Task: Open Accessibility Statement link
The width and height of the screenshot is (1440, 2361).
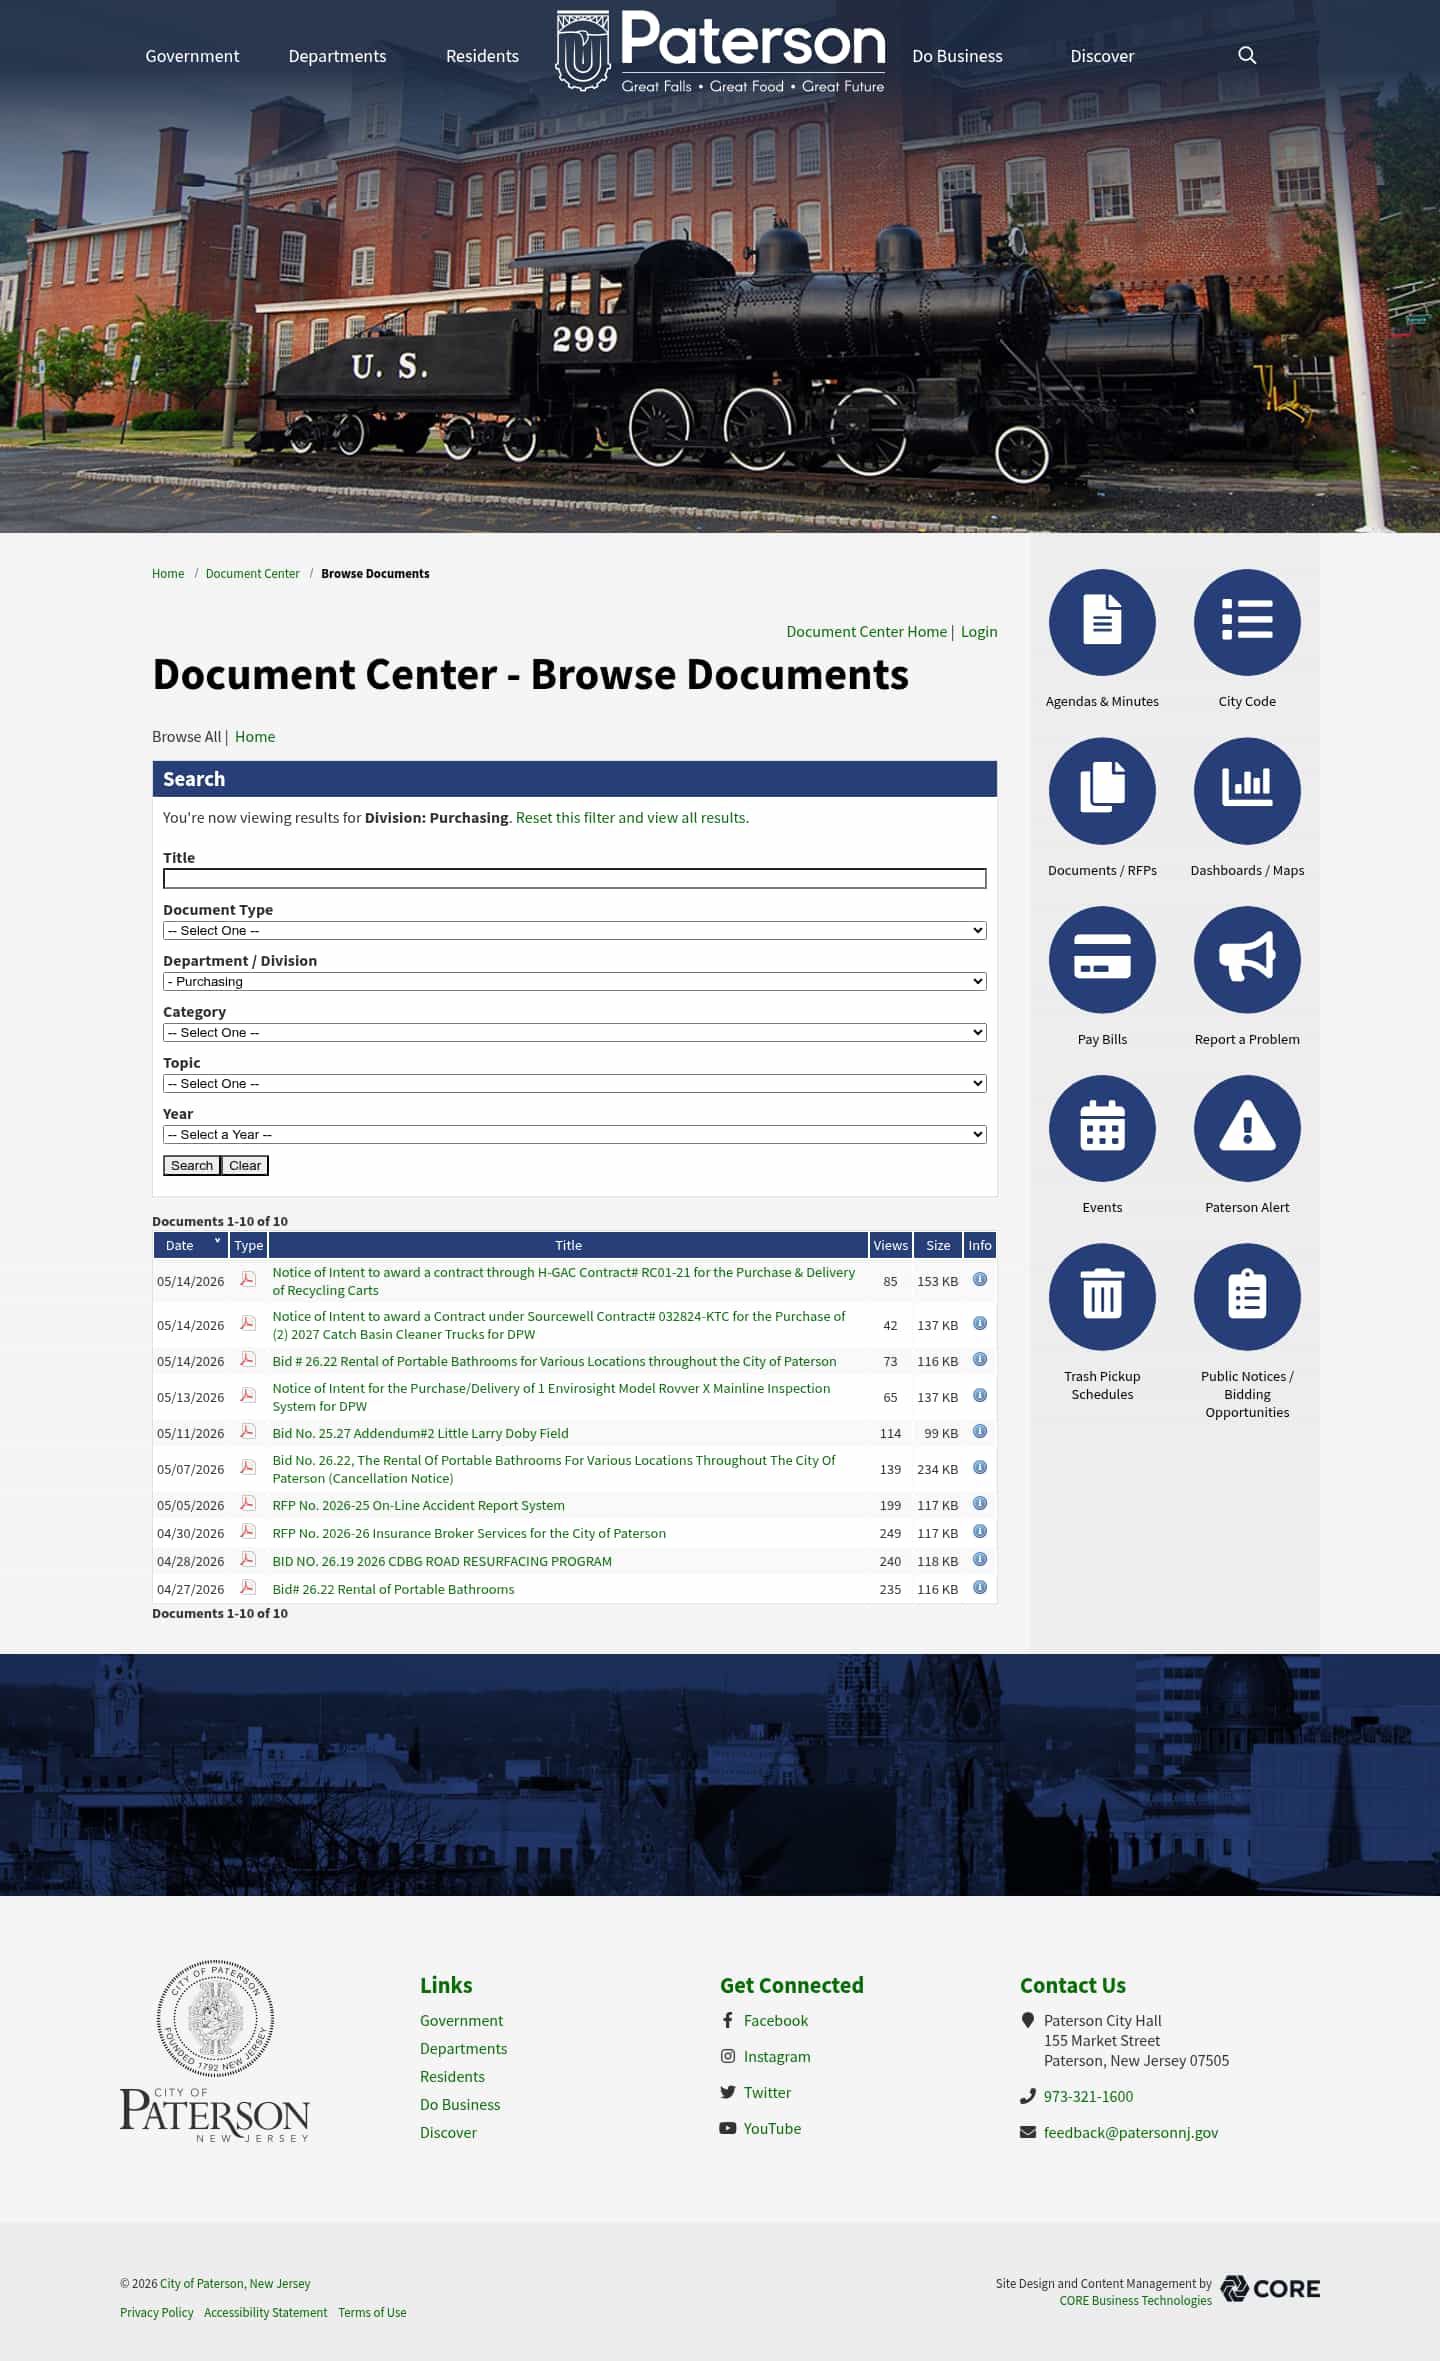Action: [265, 2312]
